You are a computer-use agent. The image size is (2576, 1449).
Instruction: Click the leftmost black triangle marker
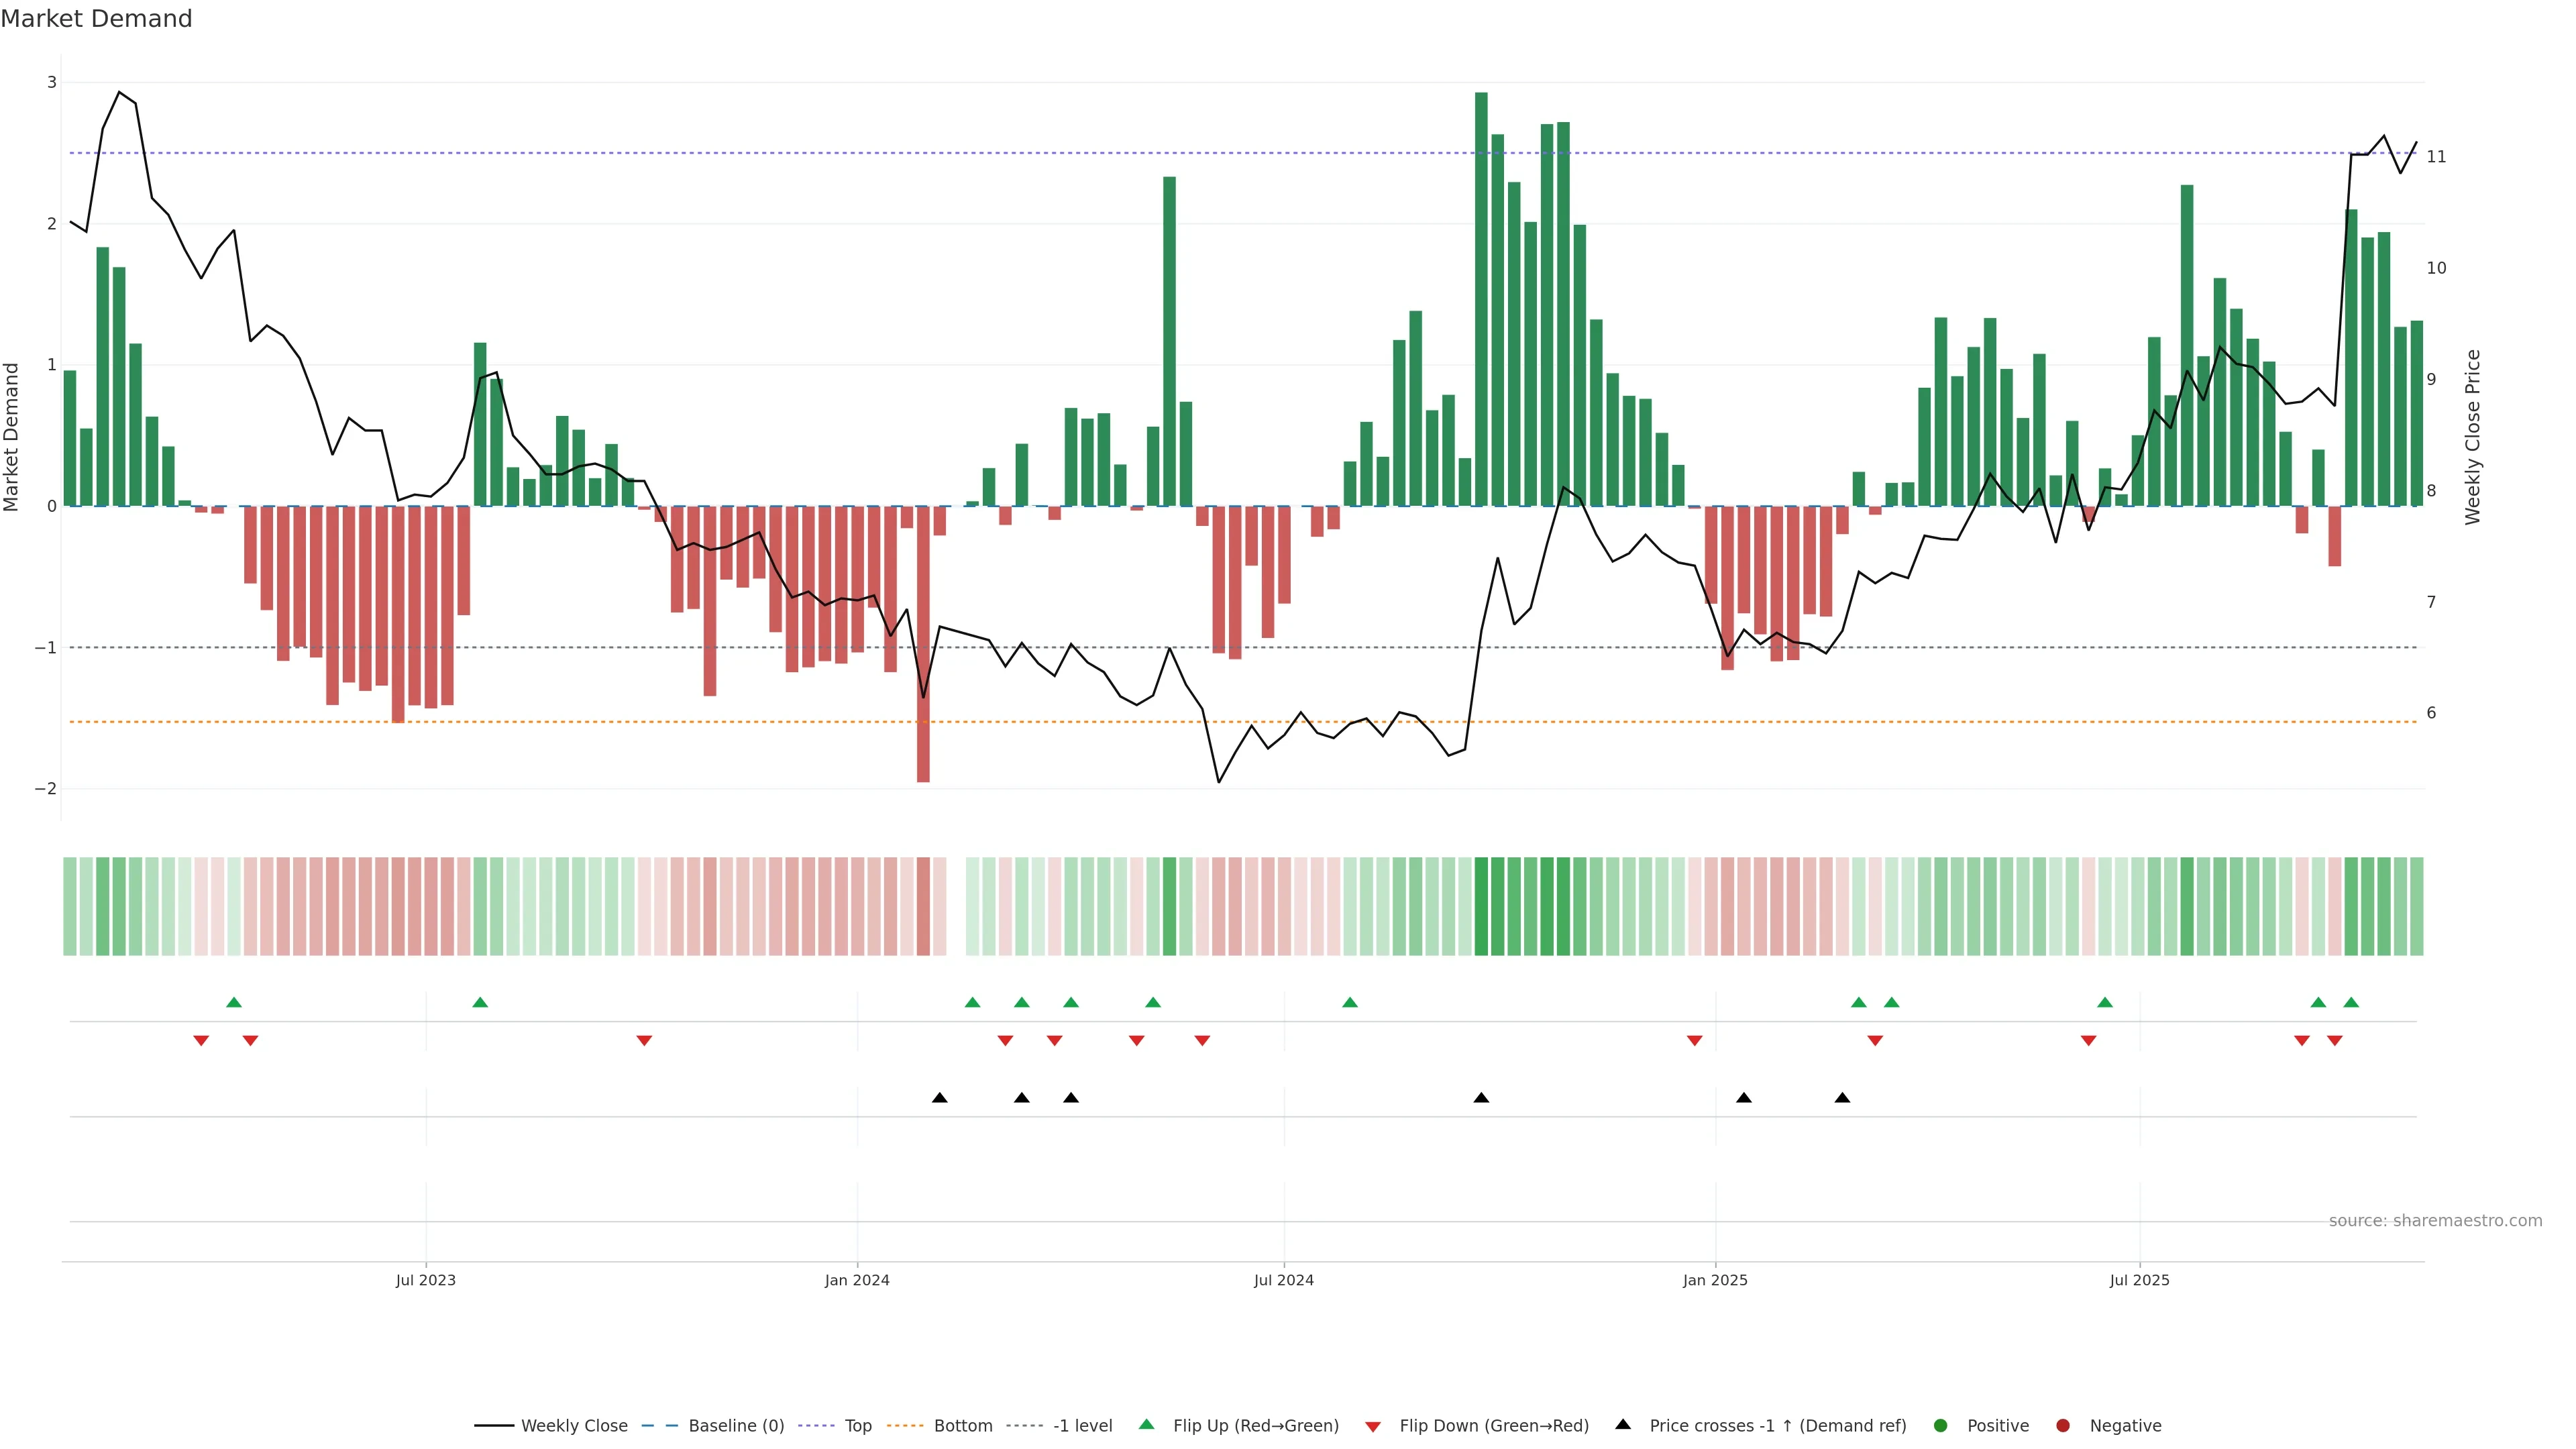click(x=939, y=1098)
